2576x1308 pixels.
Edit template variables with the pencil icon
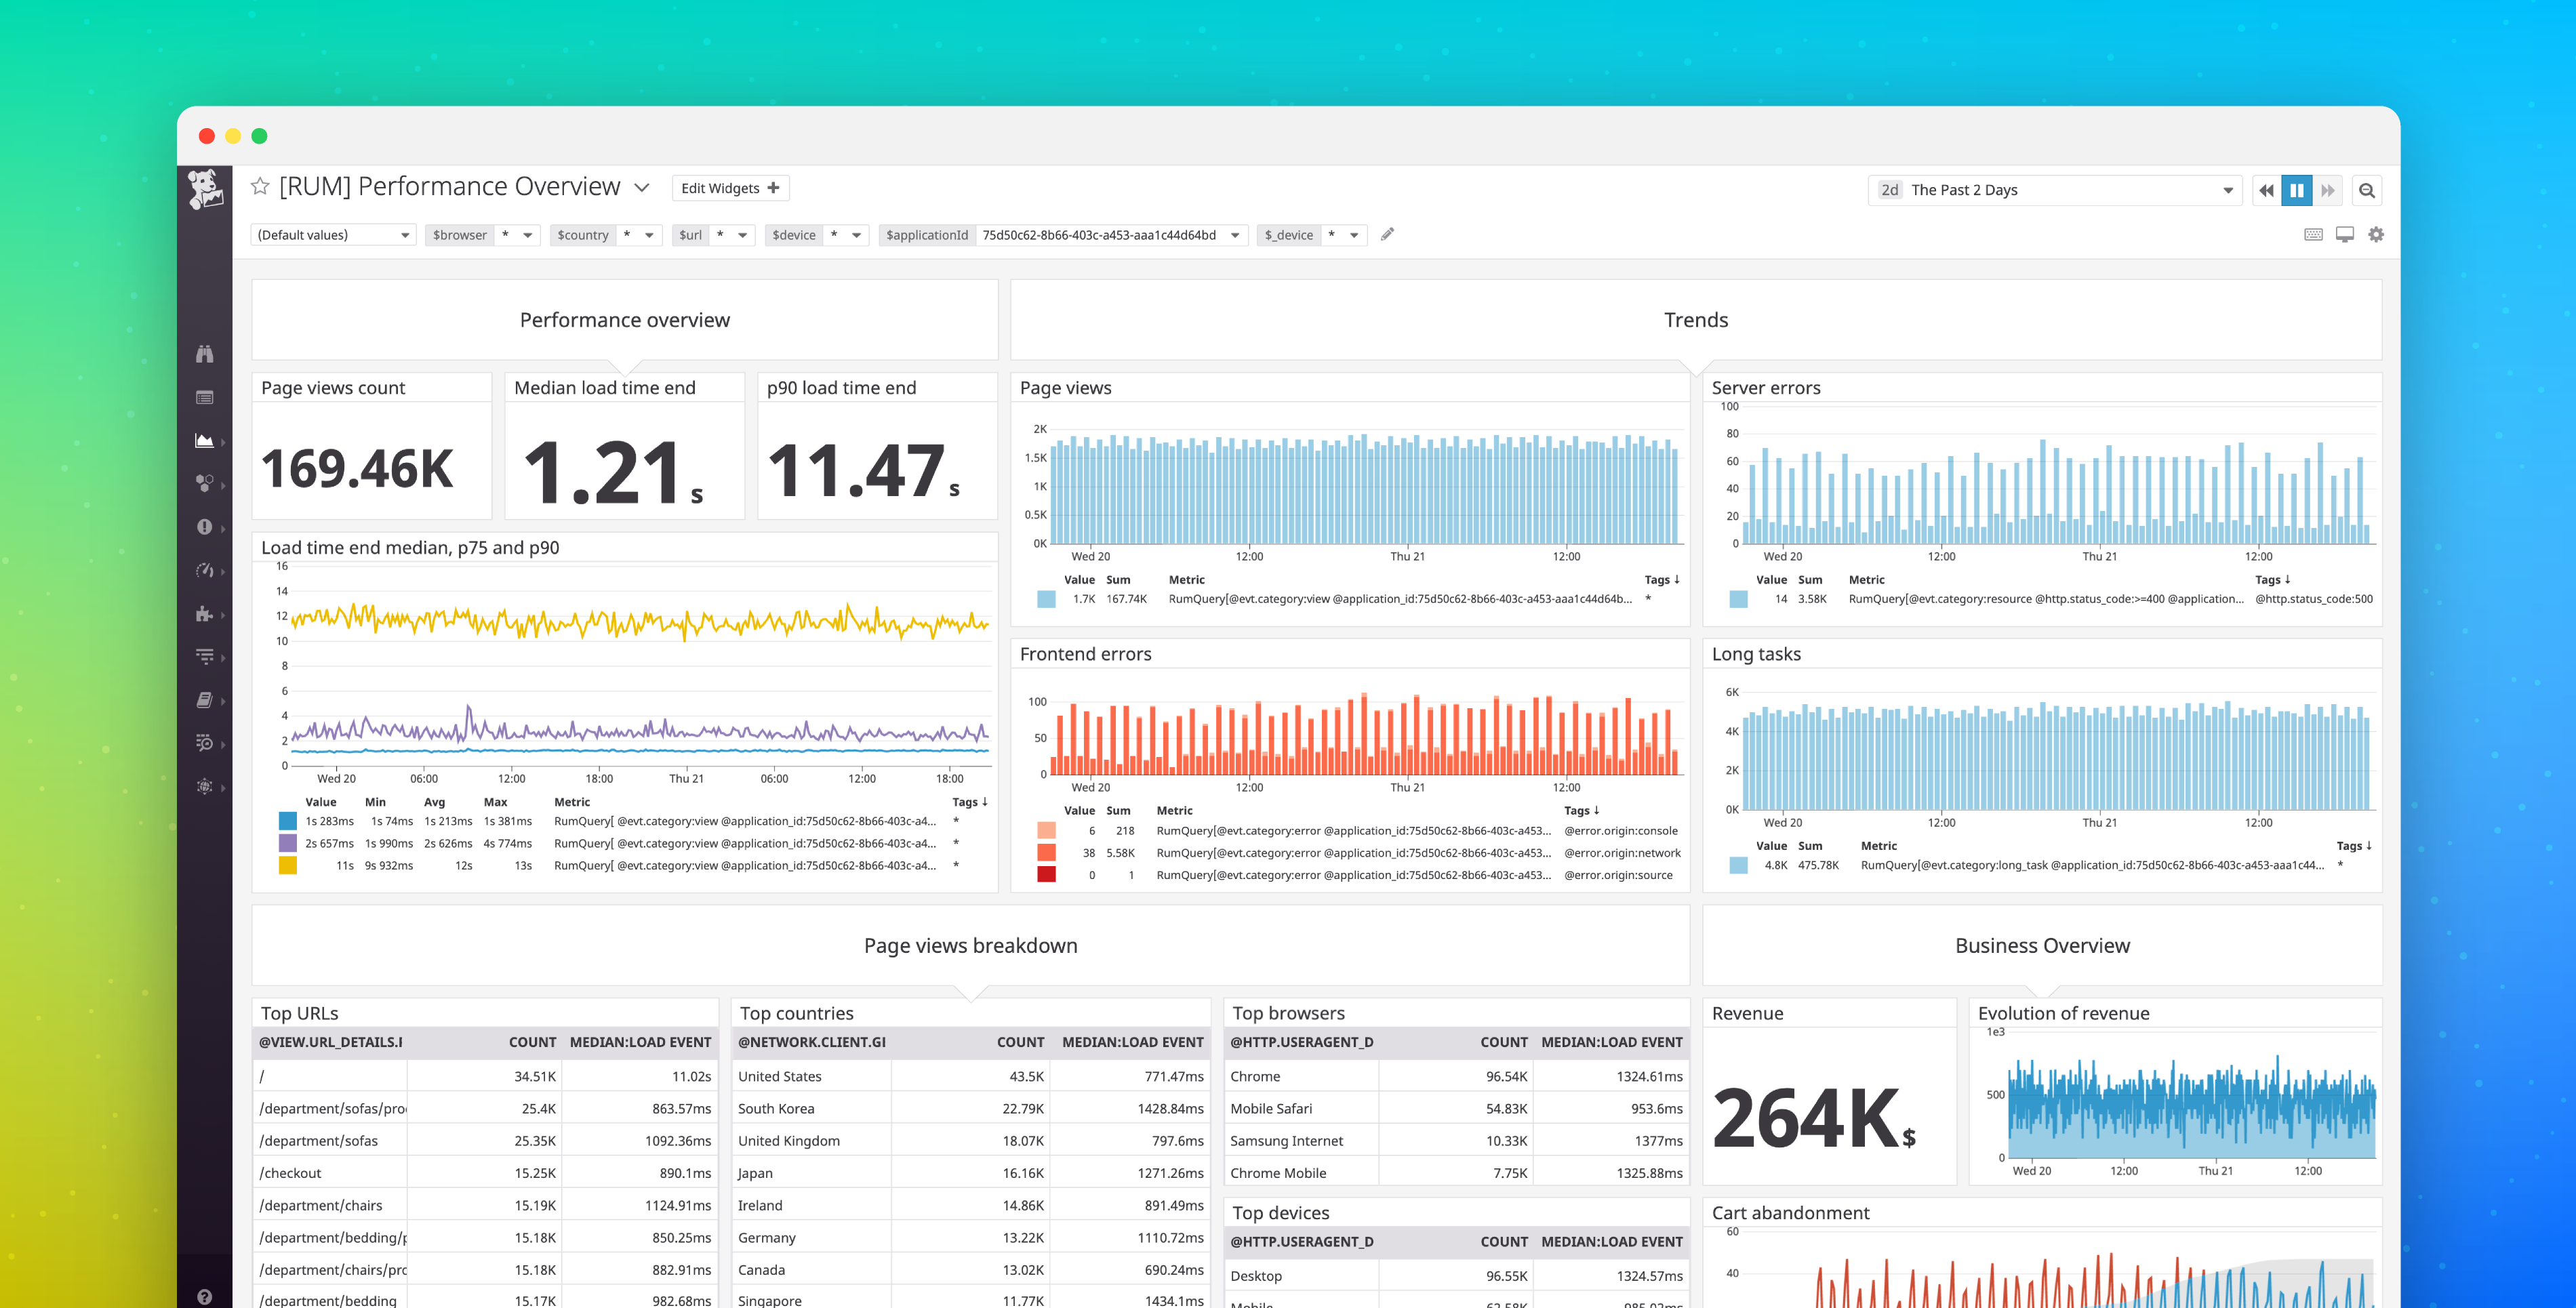click(x=1387, y=234)
